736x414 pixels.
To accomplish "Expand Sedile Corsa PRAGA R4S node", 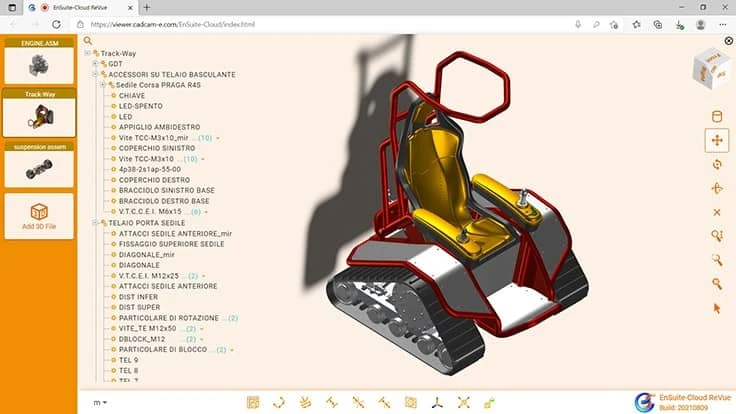I will (x=103, y=85).
